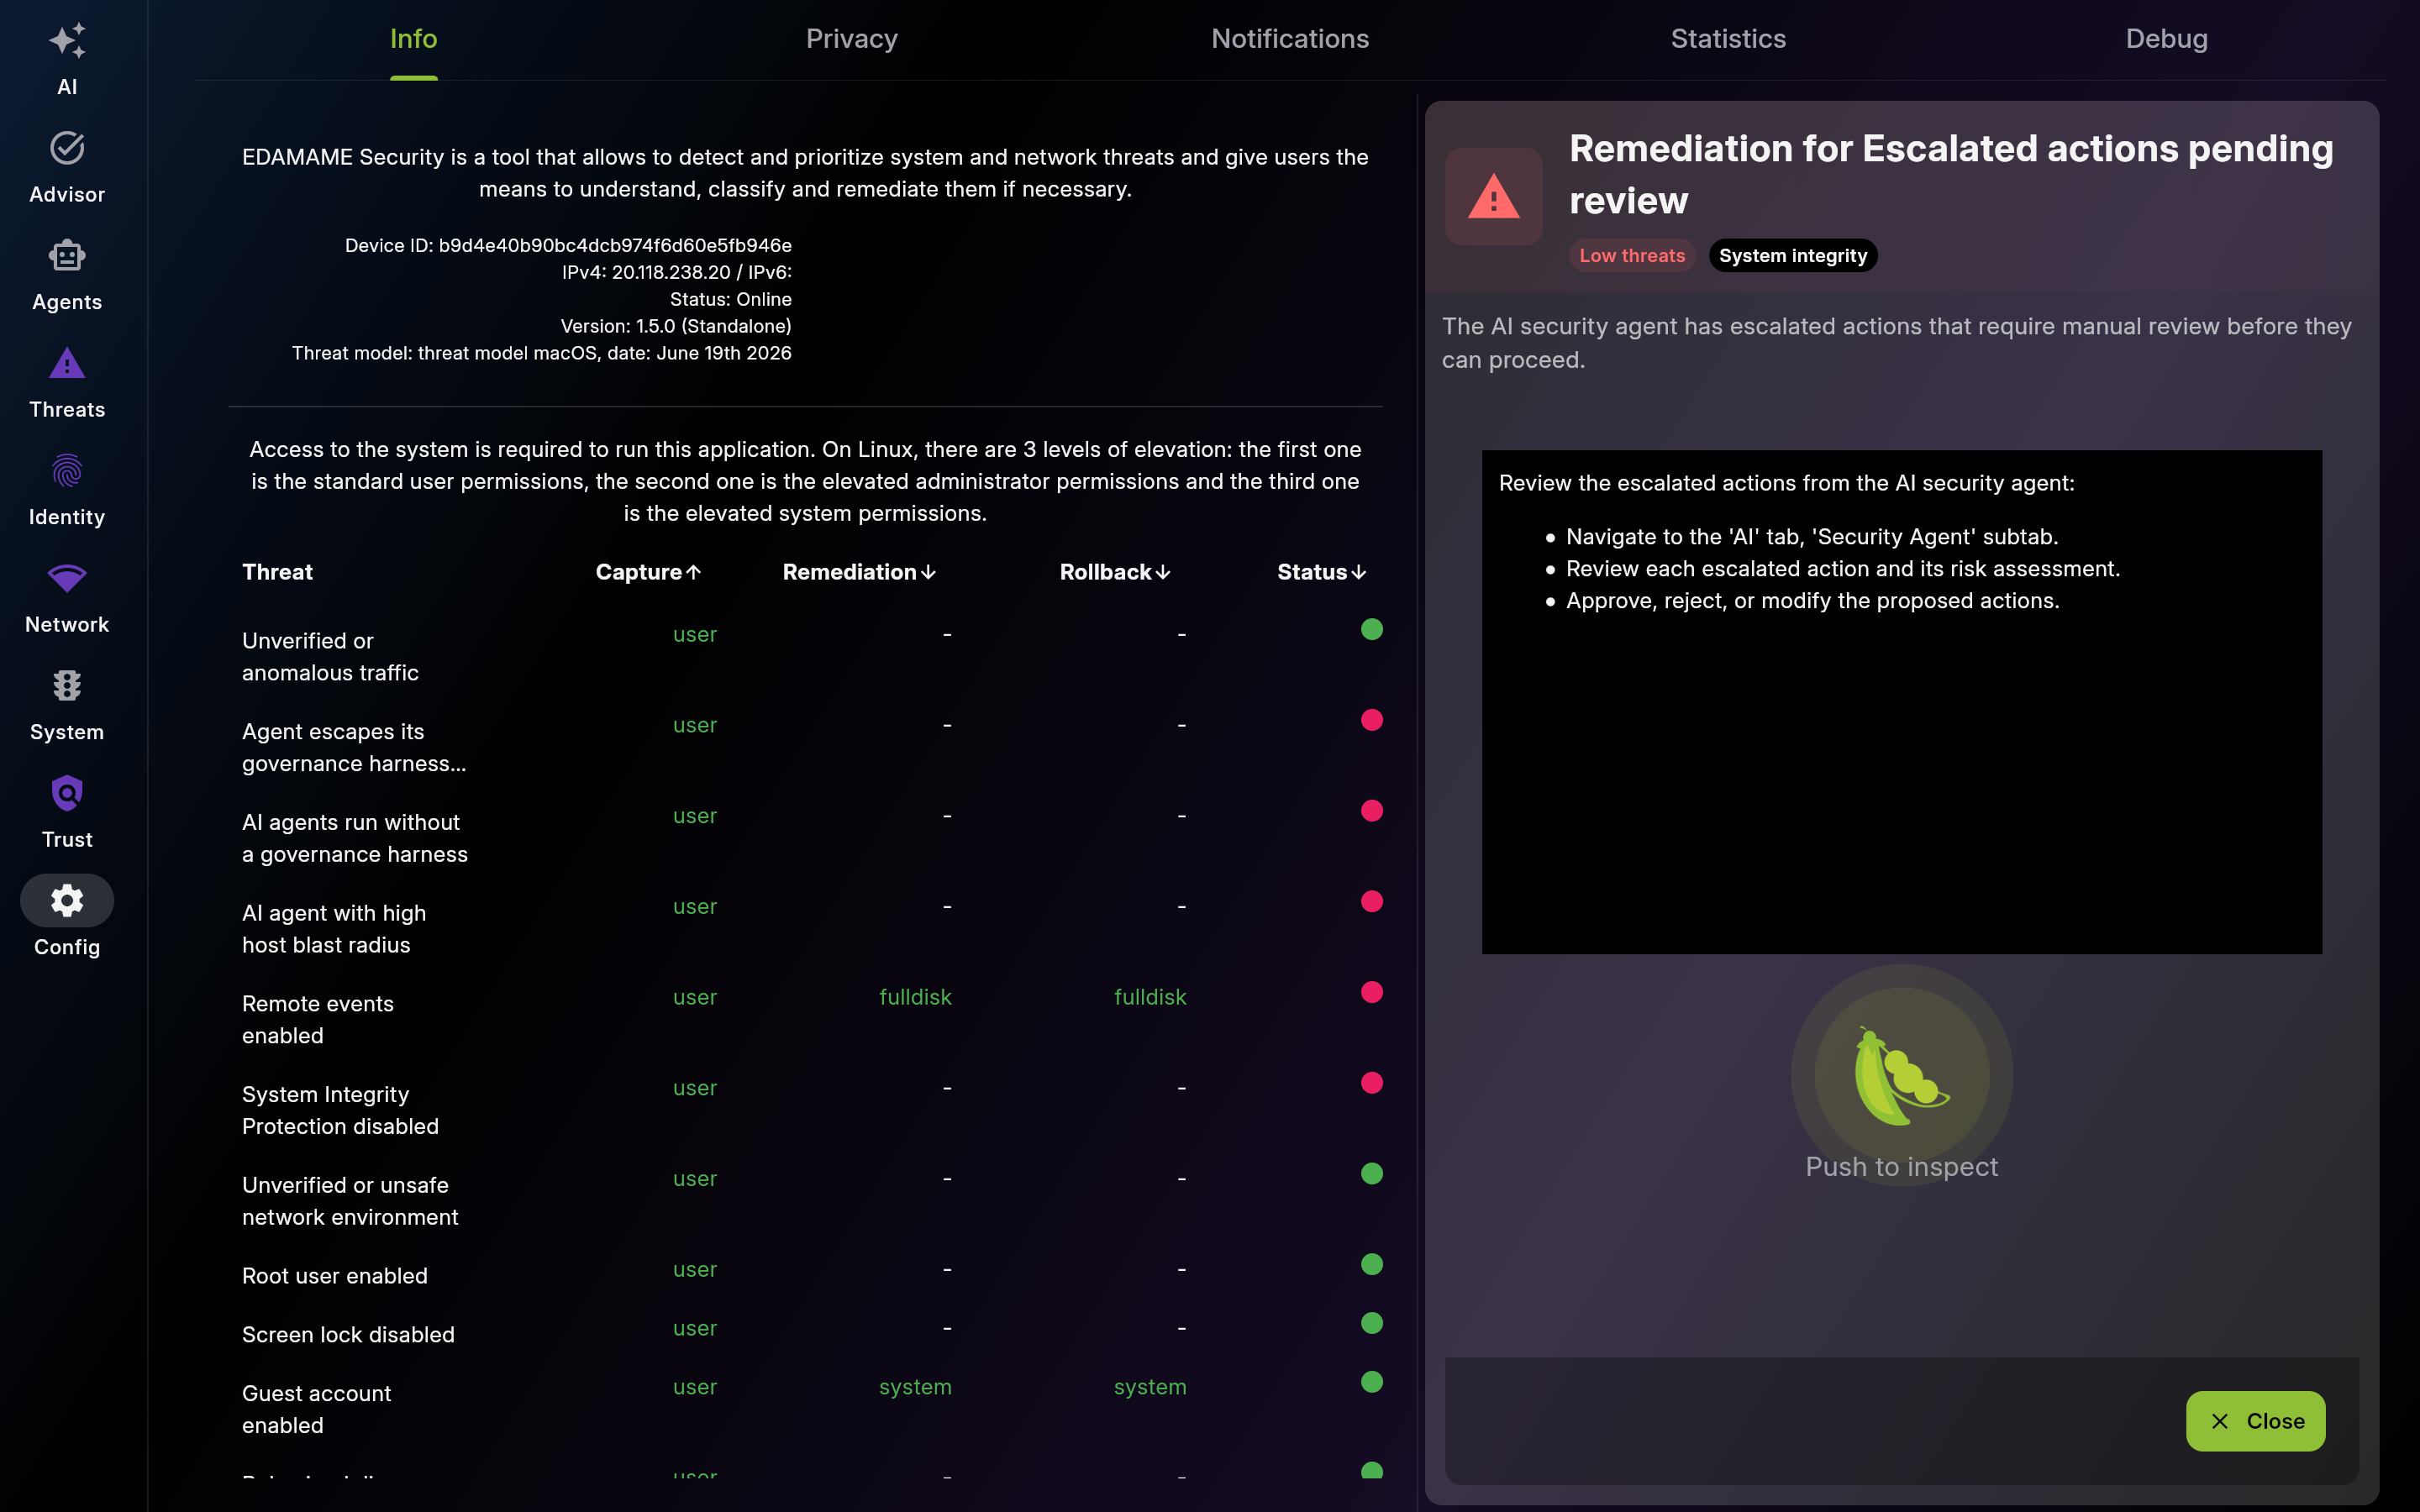
Task: Click the red warning triangle in remediation header
Action: [1494, 196]
